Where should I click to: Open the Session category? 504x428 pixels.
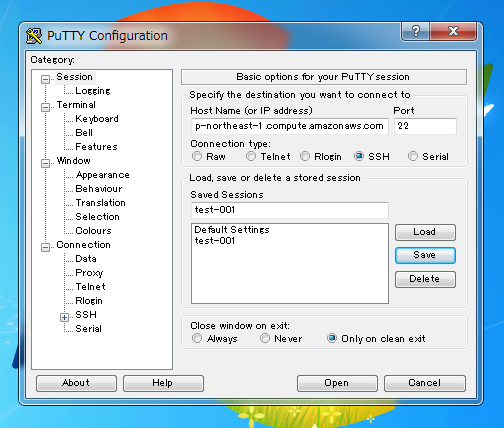point(74,77)
